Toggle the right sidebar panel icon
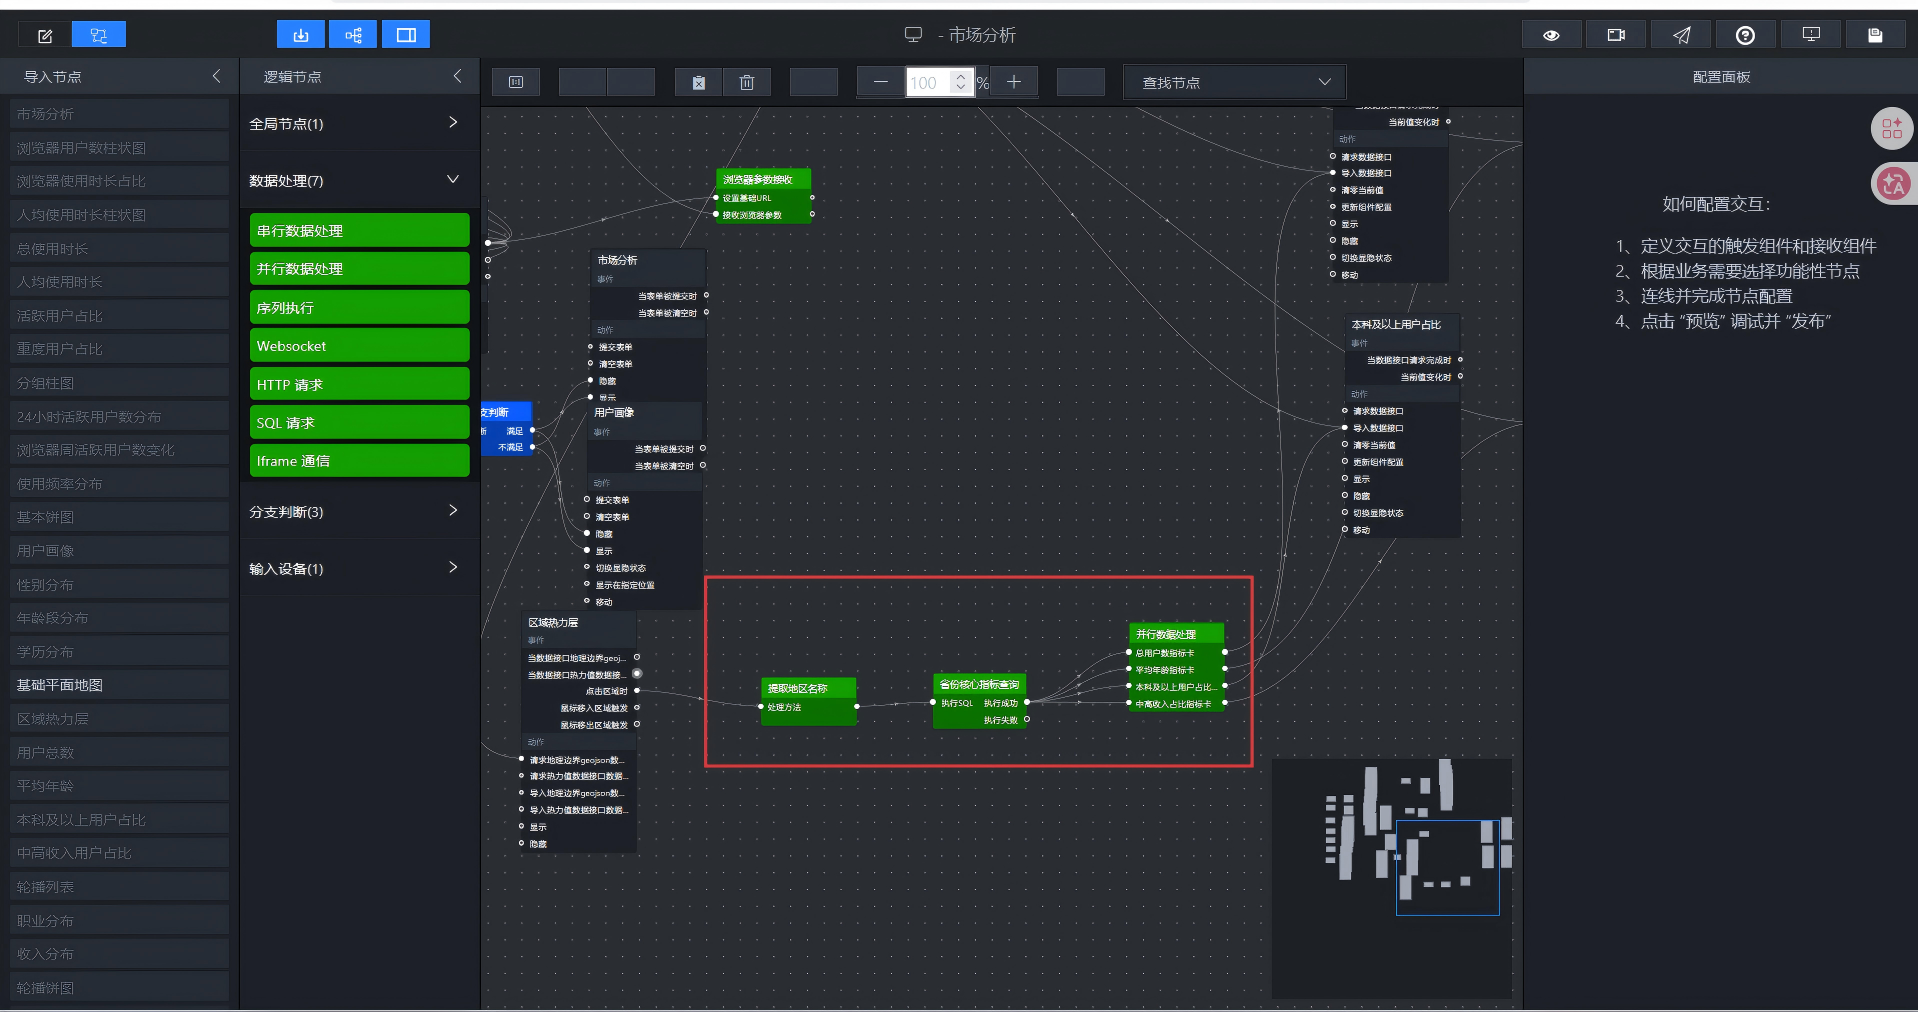1918x1012 pixels. [406, 35]
